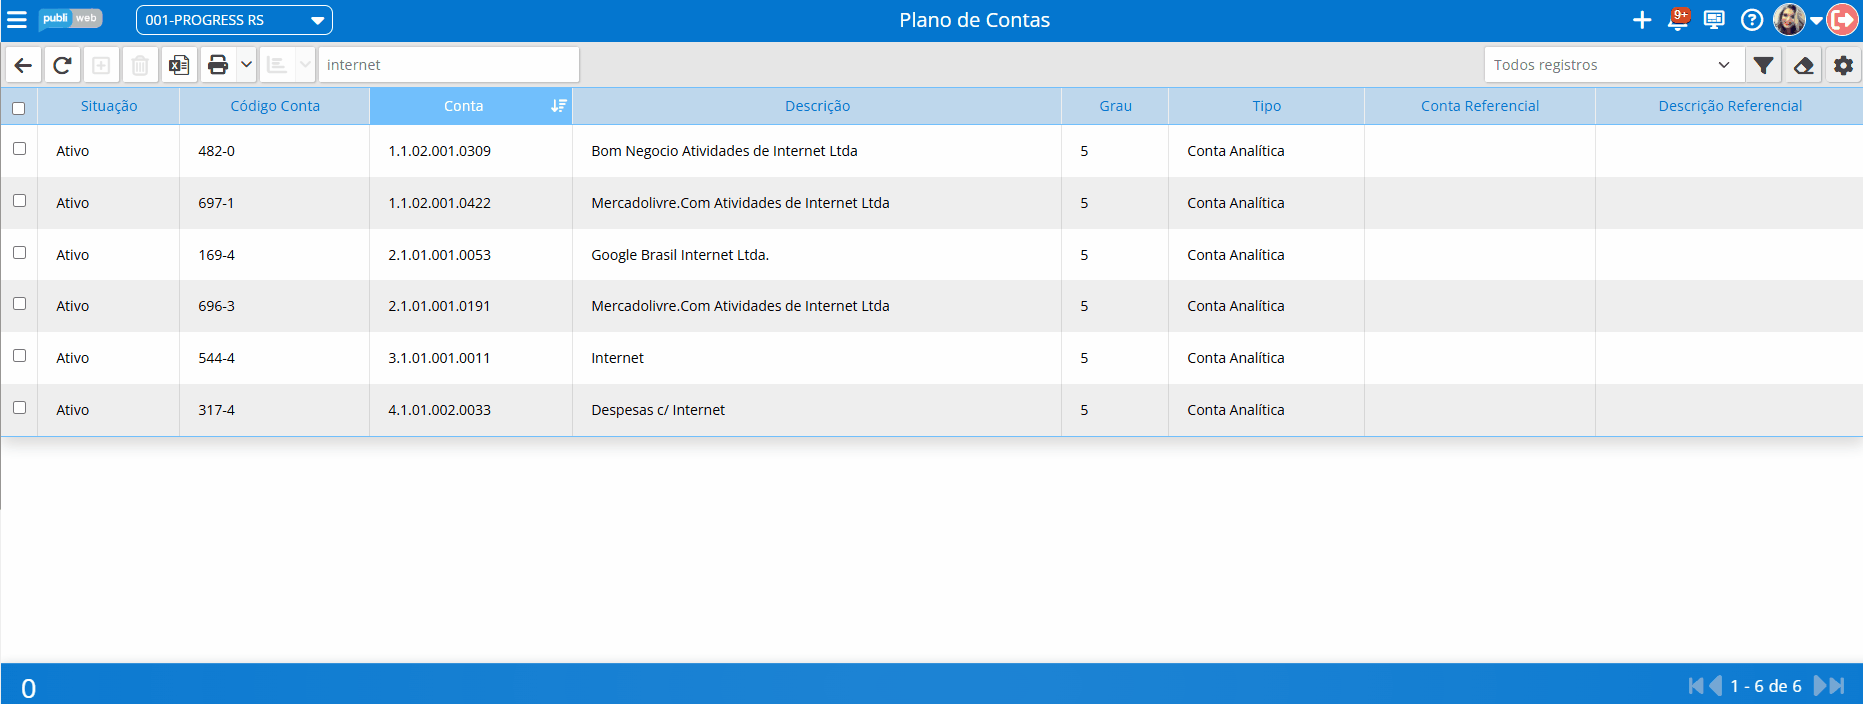Toggle the select-all header checkbox

click(x=18, y=108)
